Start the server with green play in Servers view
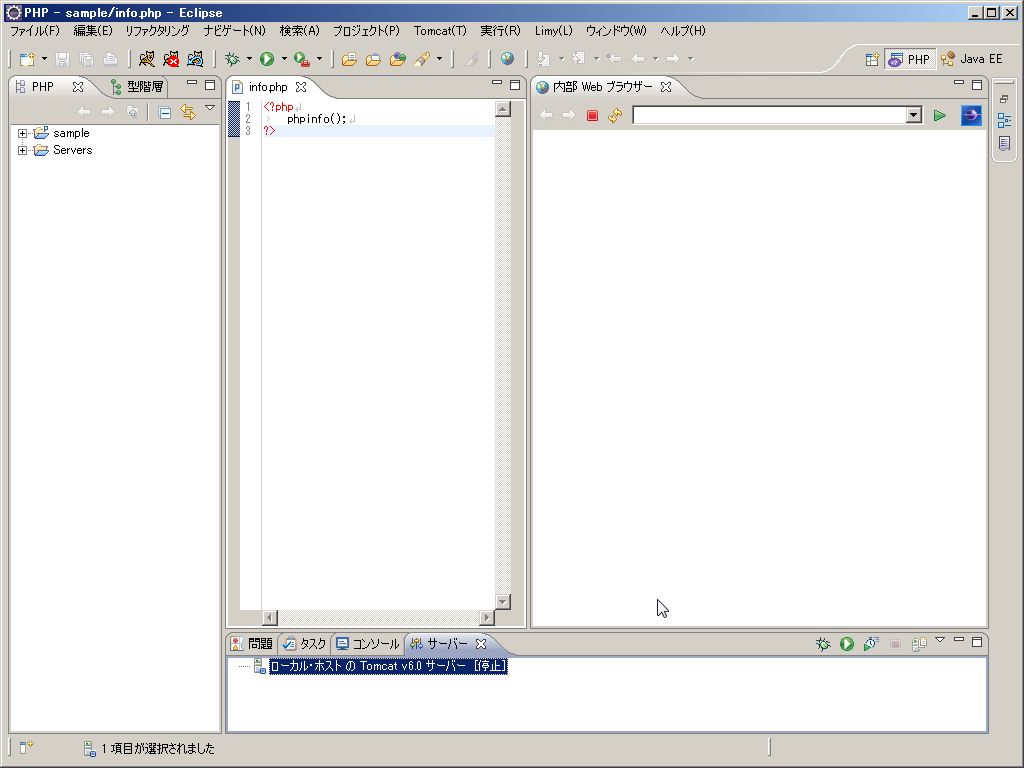The image size is (1024, 768). click(x=847, y=644)
